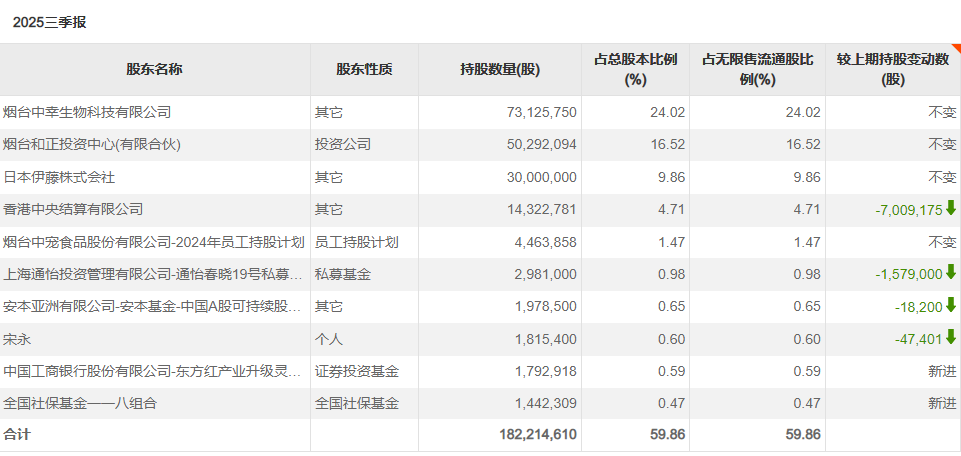Viewport: 961px width, 456px height.
Task: Click 4.71 under 占无限售流通股比例 column
Action: click(x=808, y=210)
